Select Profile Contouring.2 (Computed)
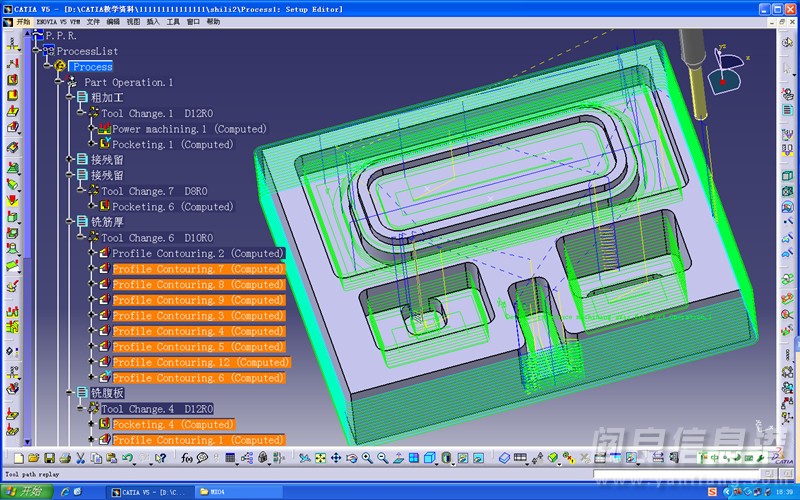The width and height of the screenshot is (800, 500). tap(198, 253)
